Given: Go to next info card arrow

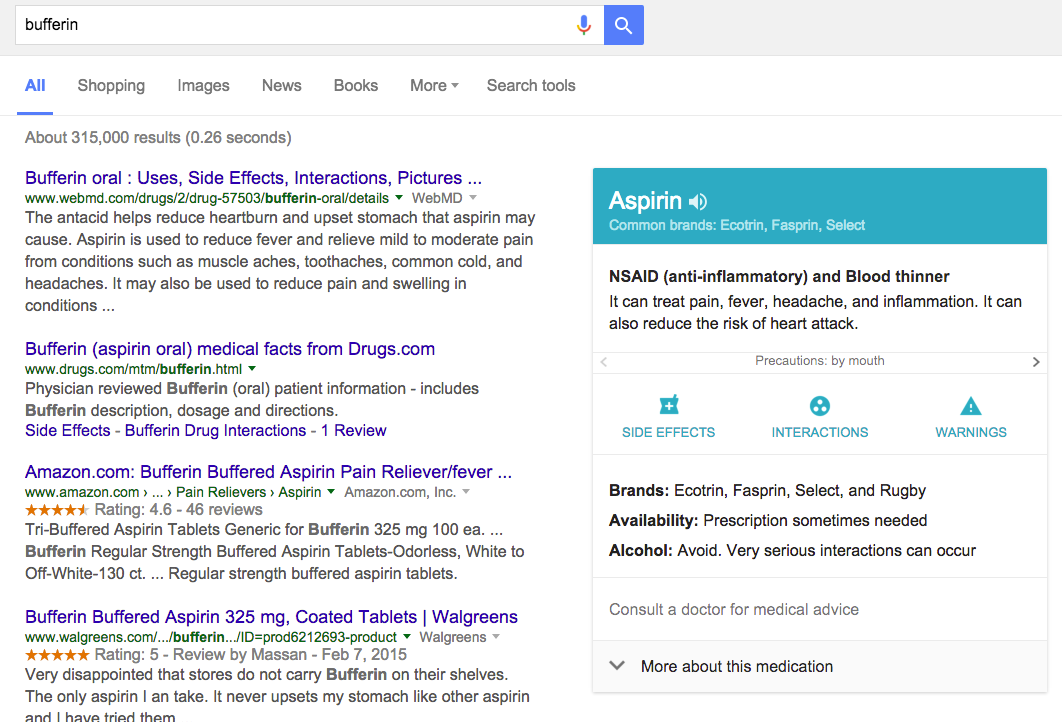Looking at the screenshot, I should point(1036,362).
